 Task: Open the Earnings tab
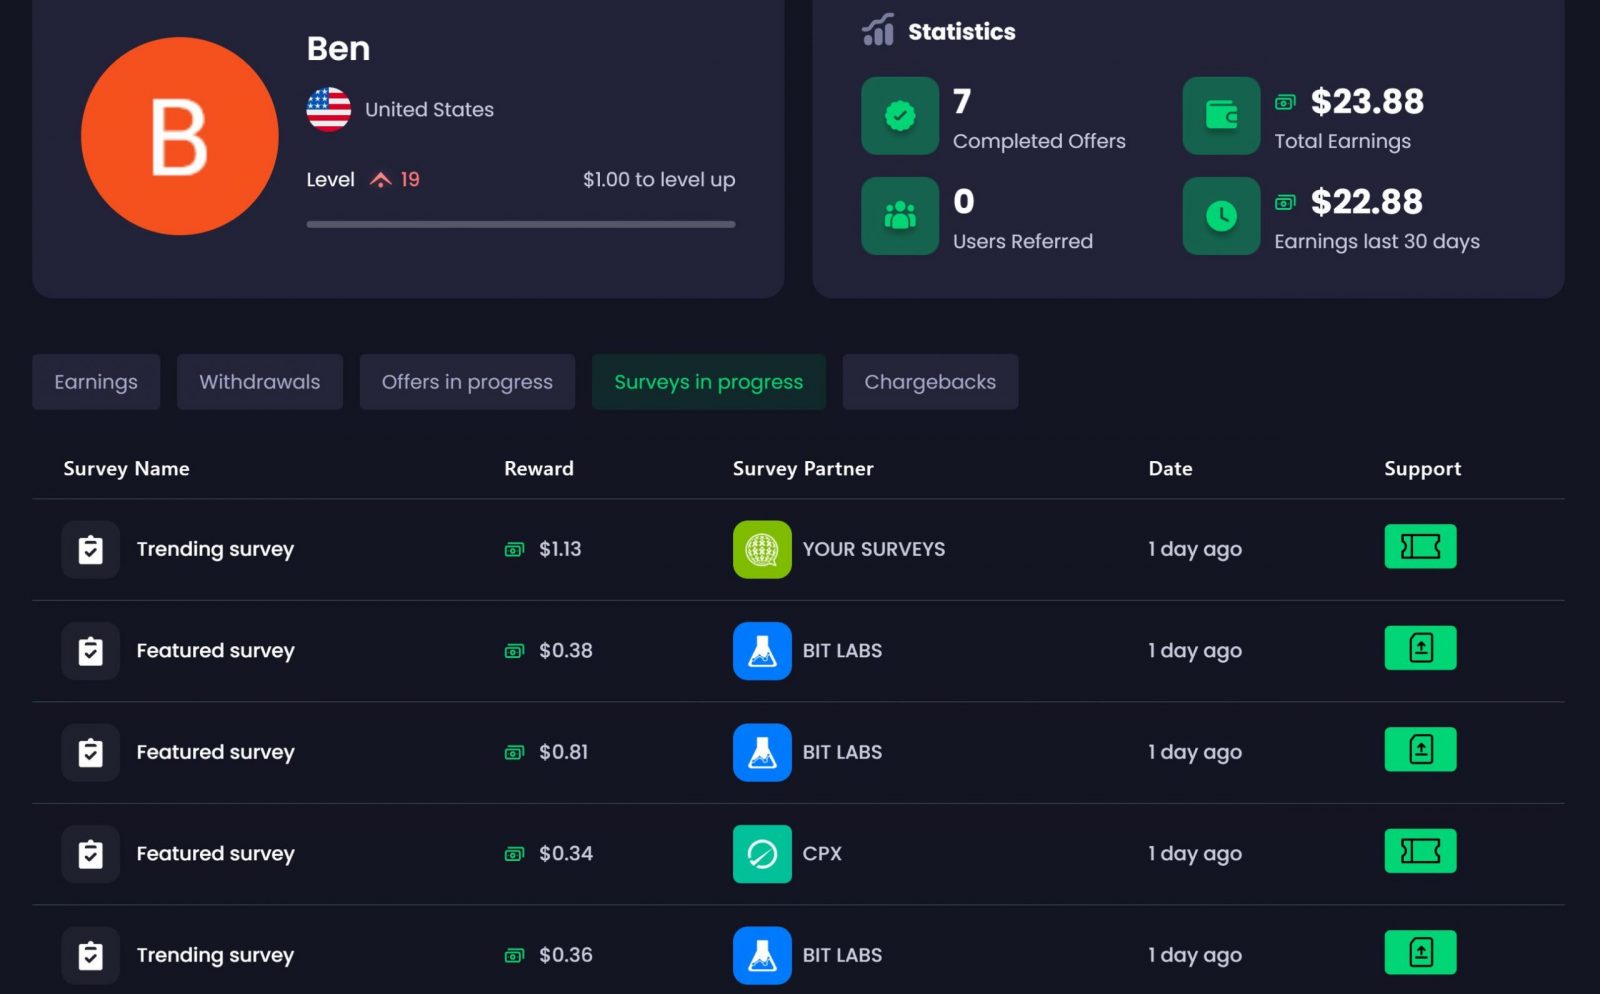click(96, 382)
